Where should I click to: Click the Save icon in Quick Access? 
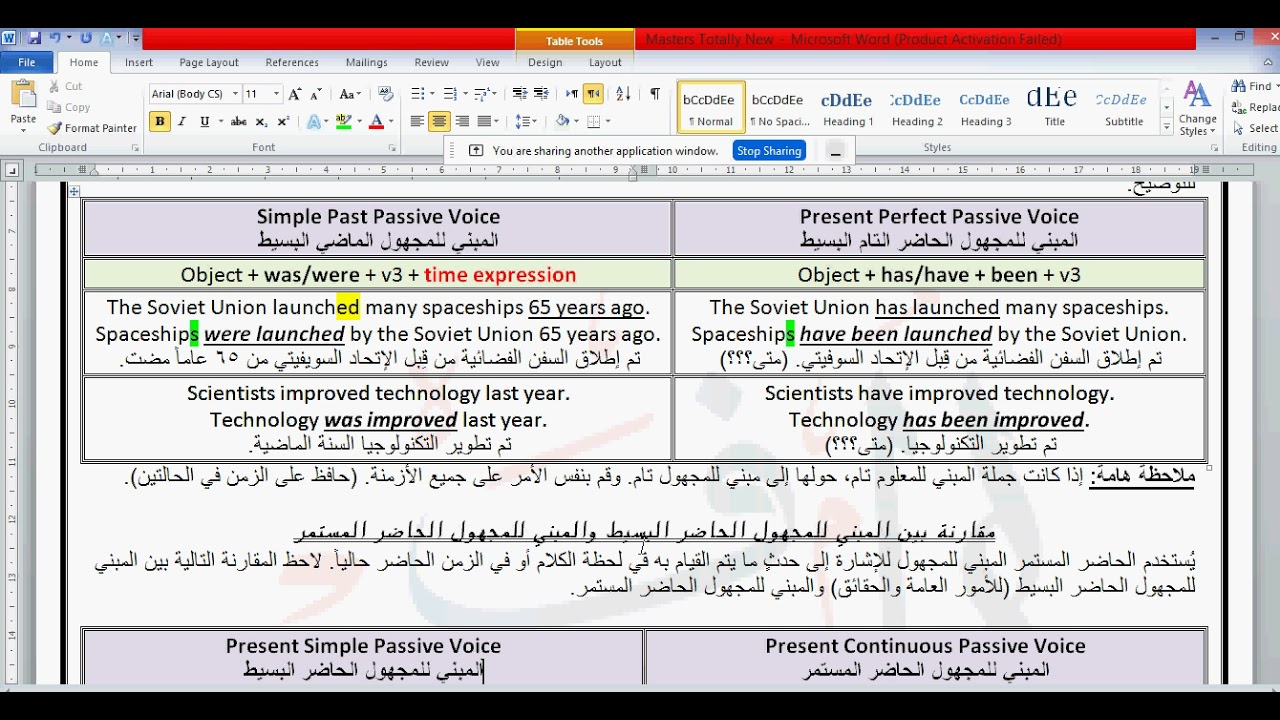[35, 38]
